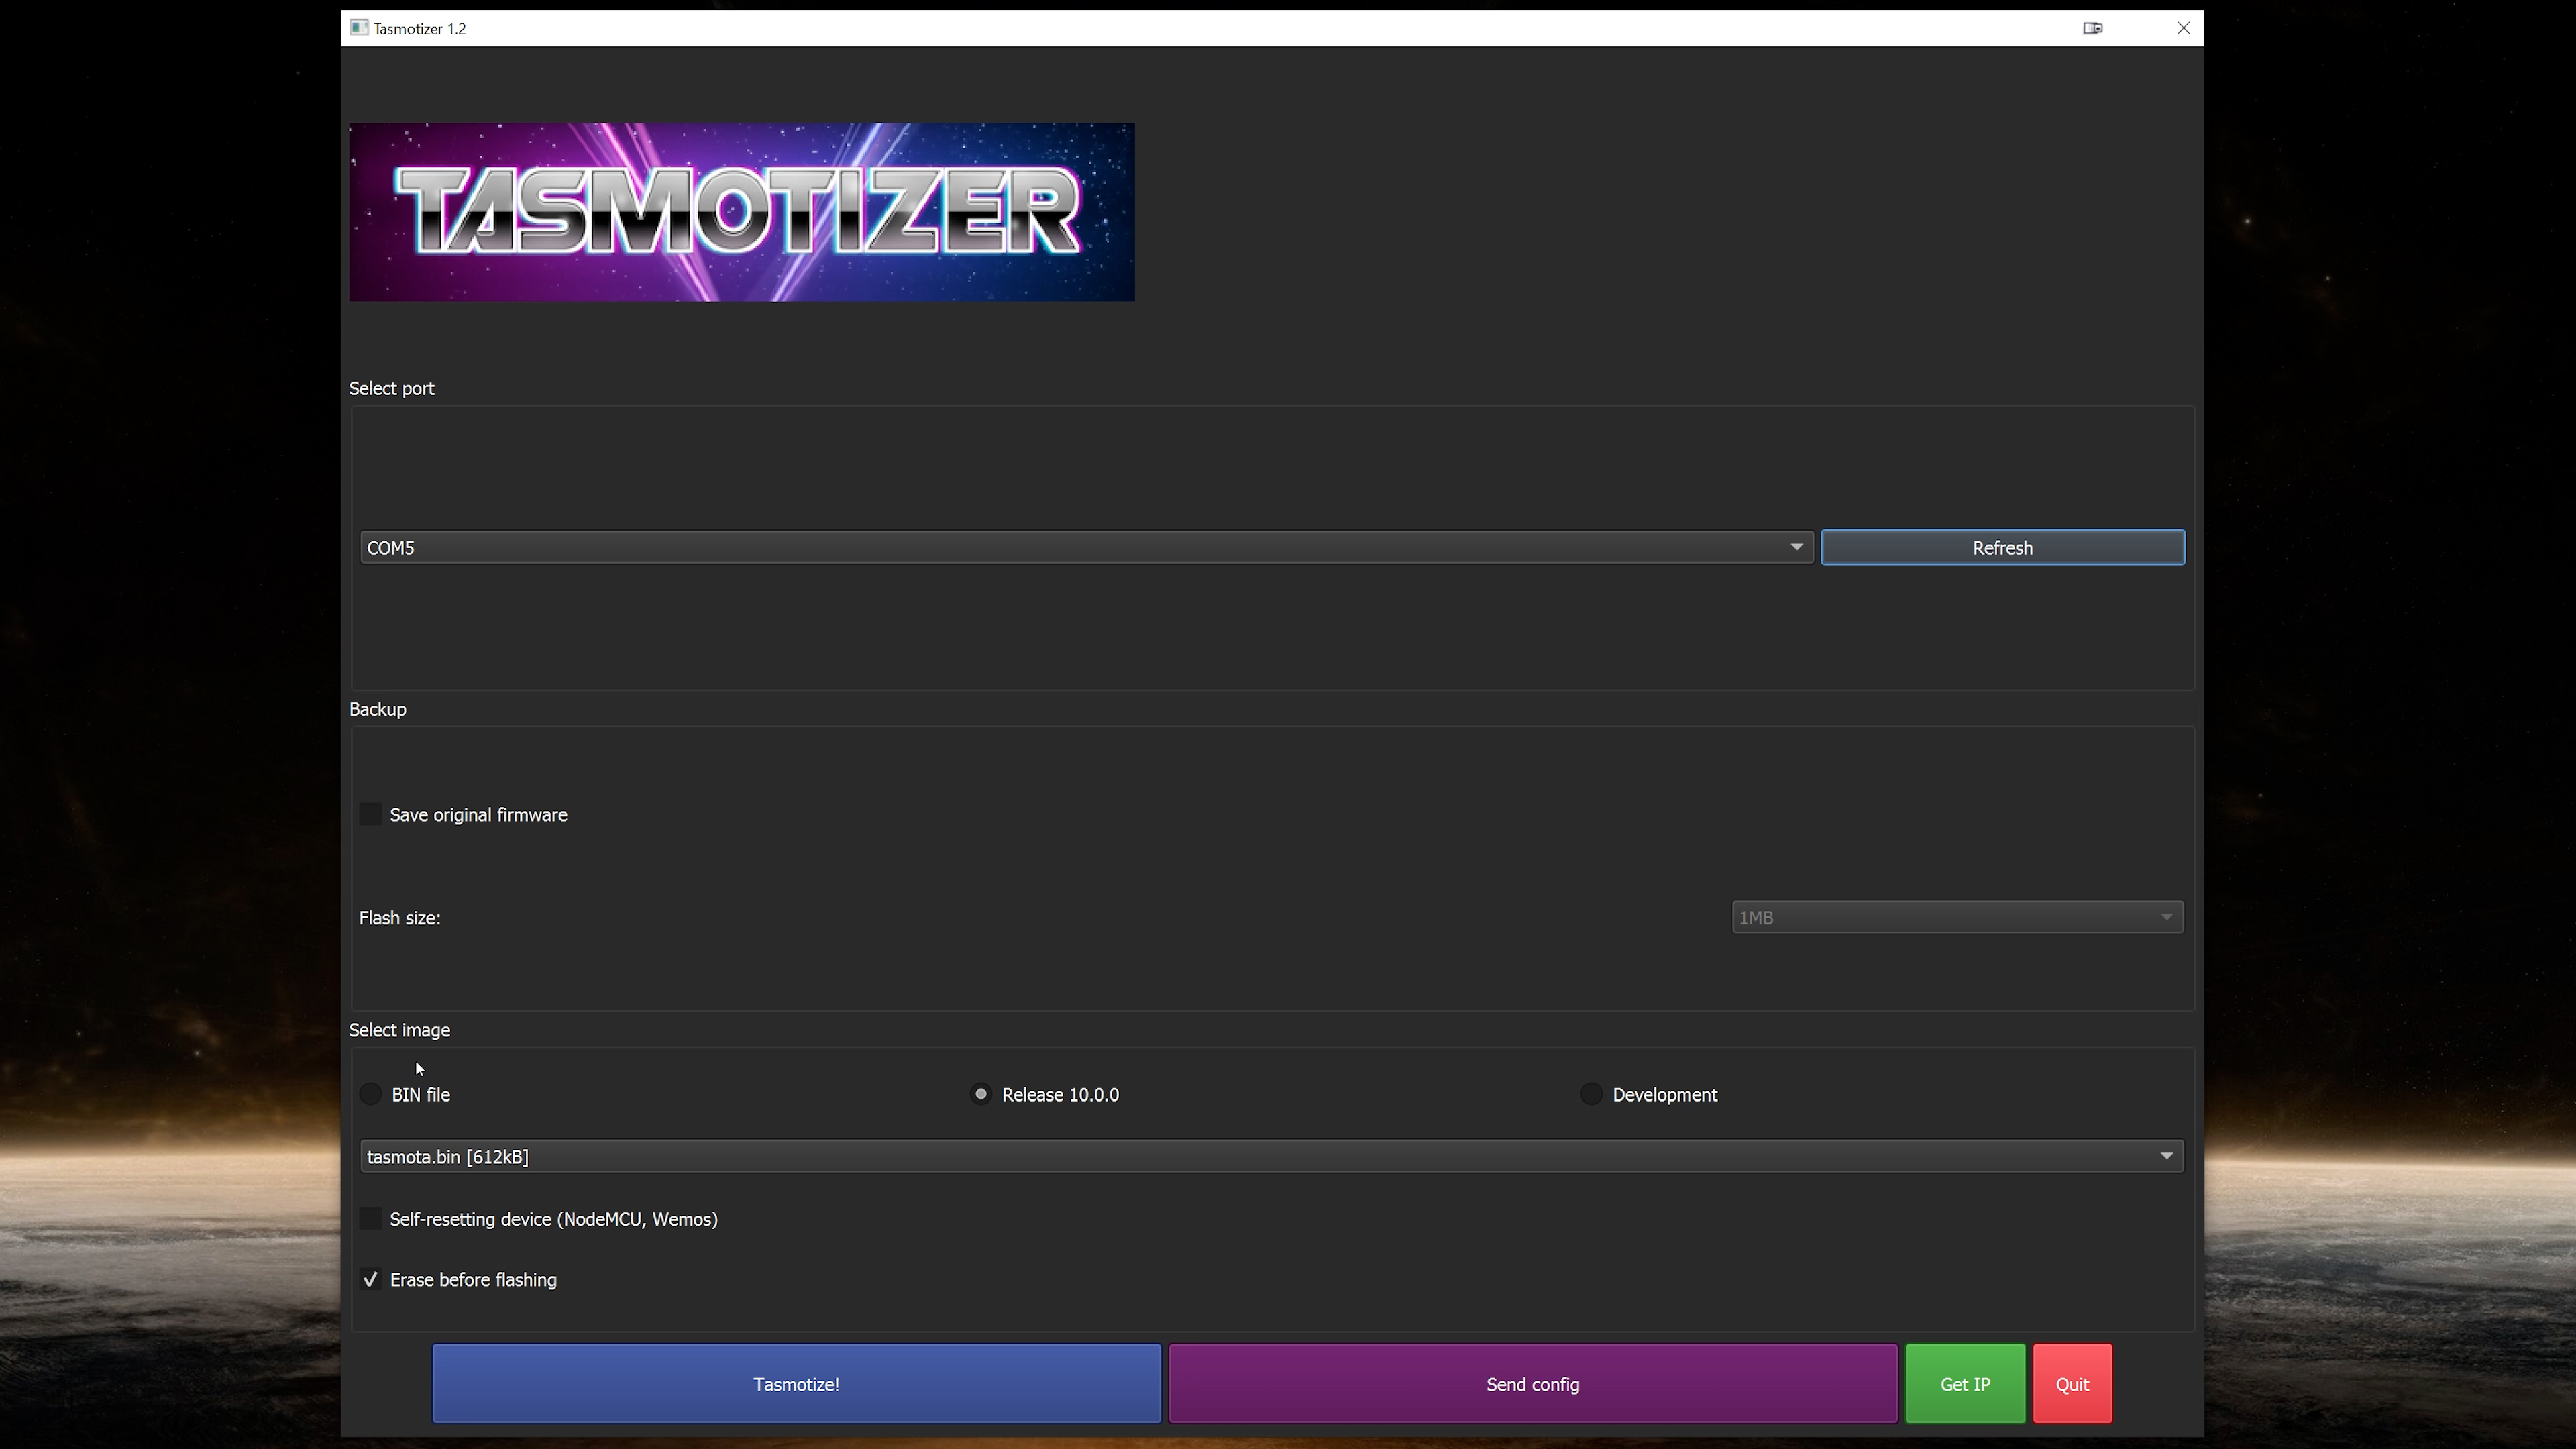
Task: Click the Tasmotizer app icon in title bar
Action: tap(359, 28)
